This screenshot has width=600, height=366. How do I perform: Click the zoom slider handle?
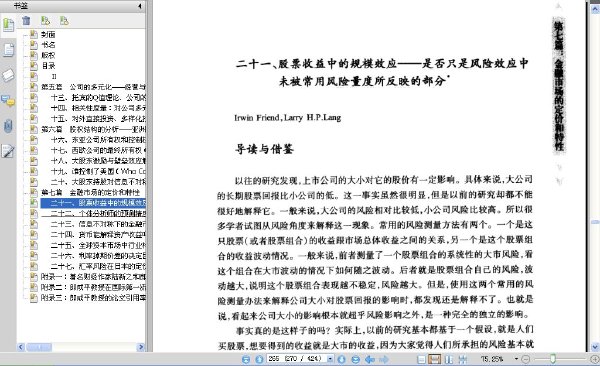coord(553,359)
